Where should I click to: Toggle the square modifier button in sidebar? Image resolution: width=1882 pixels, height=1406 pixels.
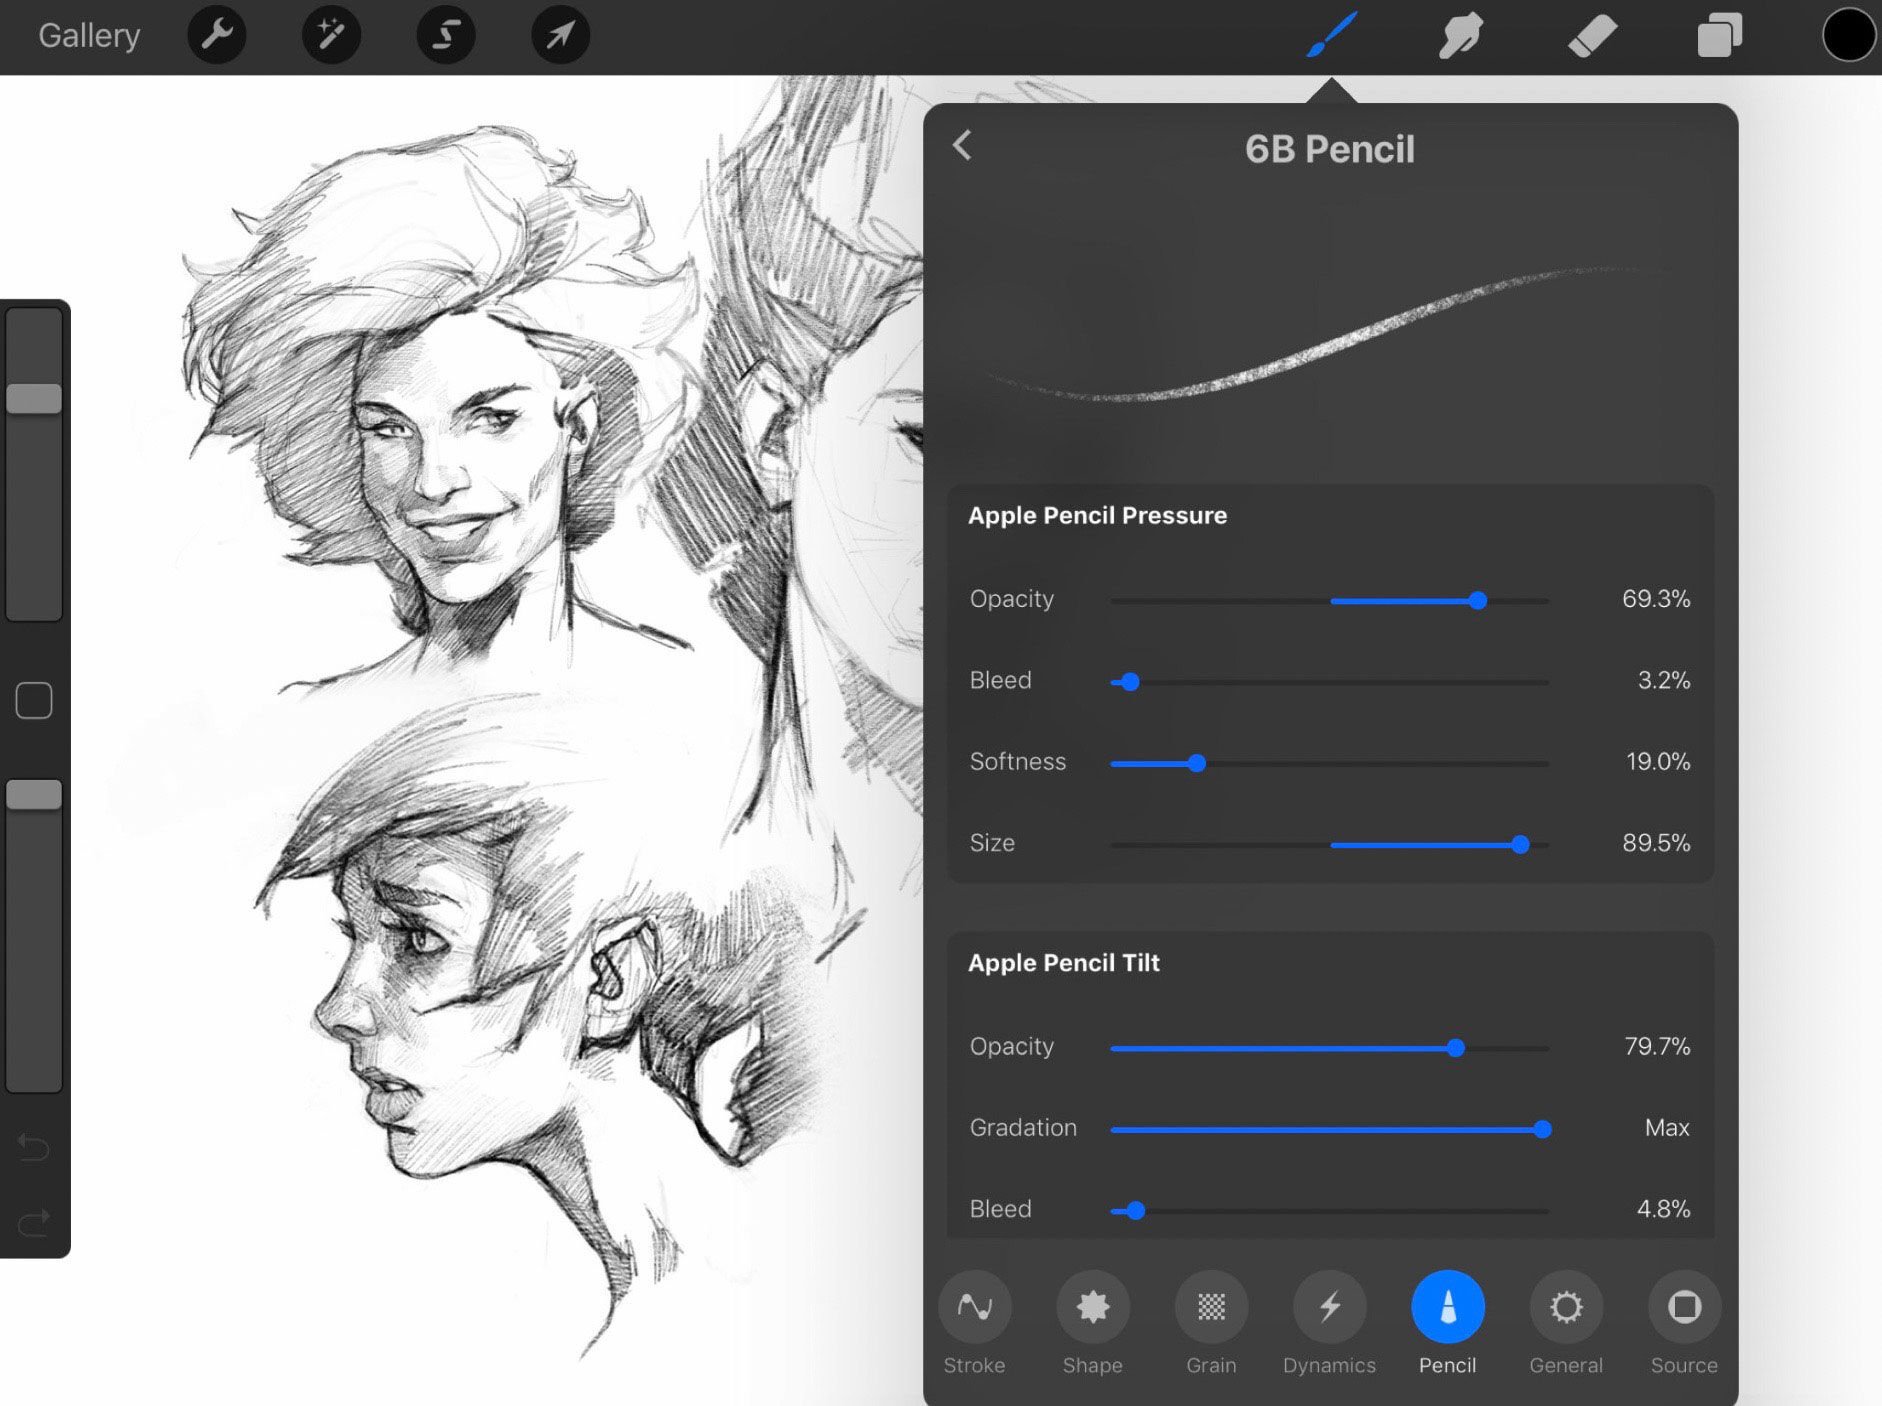(34, 701)
